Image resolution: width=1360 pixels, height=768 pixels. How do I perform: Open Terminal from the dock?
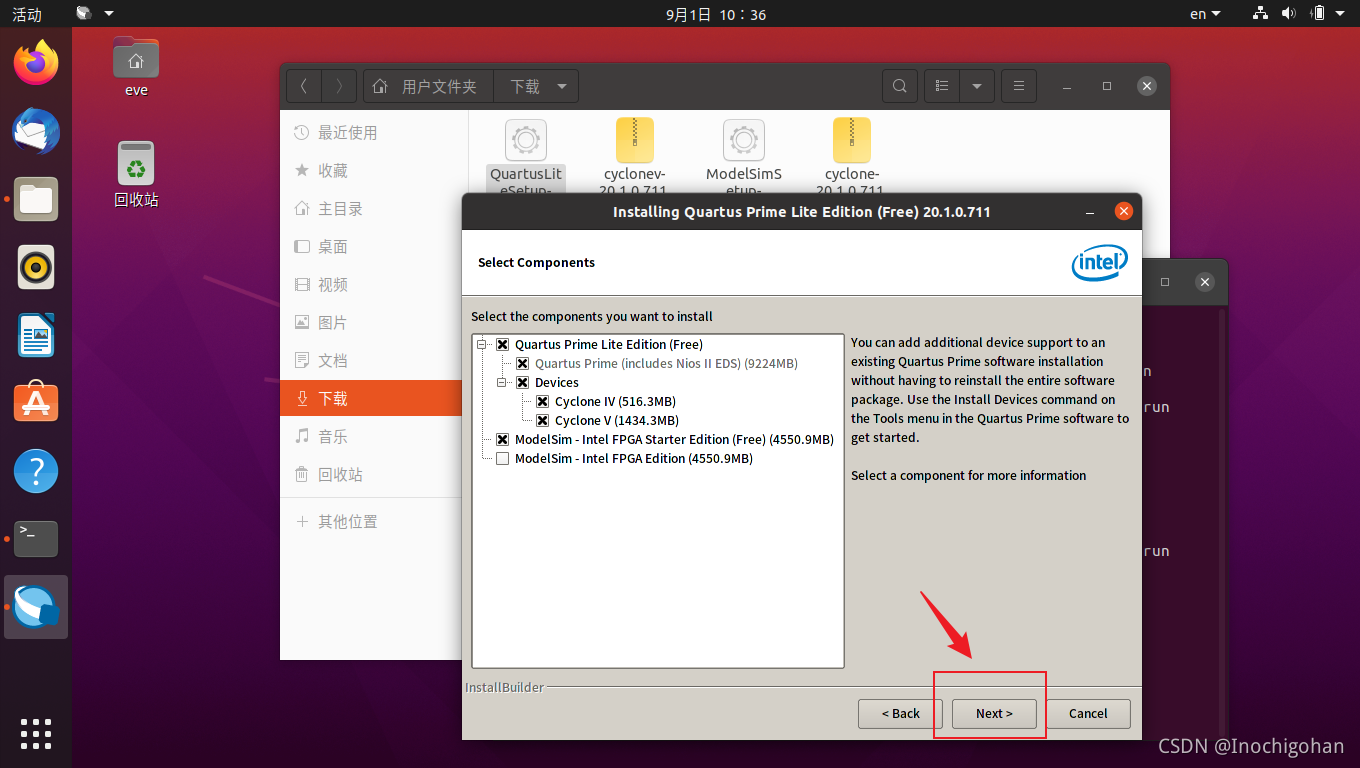(x=36, y=539)
